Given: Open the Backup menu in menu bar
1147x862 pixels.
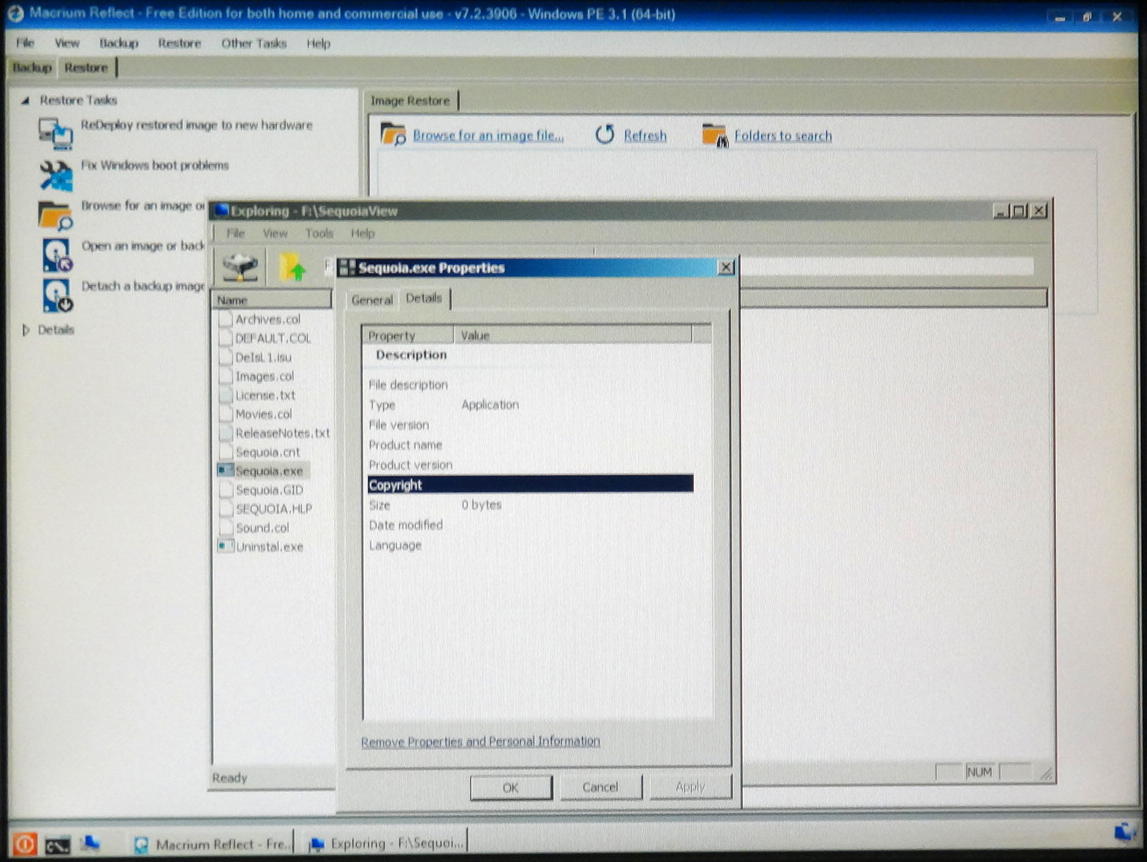Looking at the screenshot, I should point(119,43).
